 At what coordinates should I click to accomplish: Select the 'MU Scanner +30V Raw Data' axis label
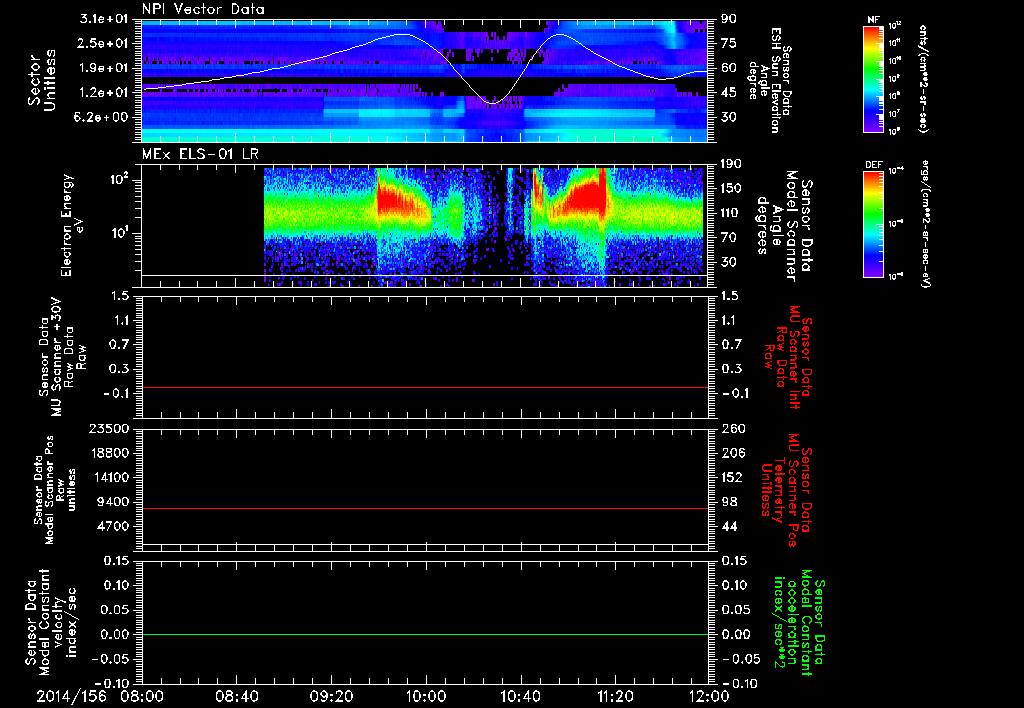tap(61, 357)
